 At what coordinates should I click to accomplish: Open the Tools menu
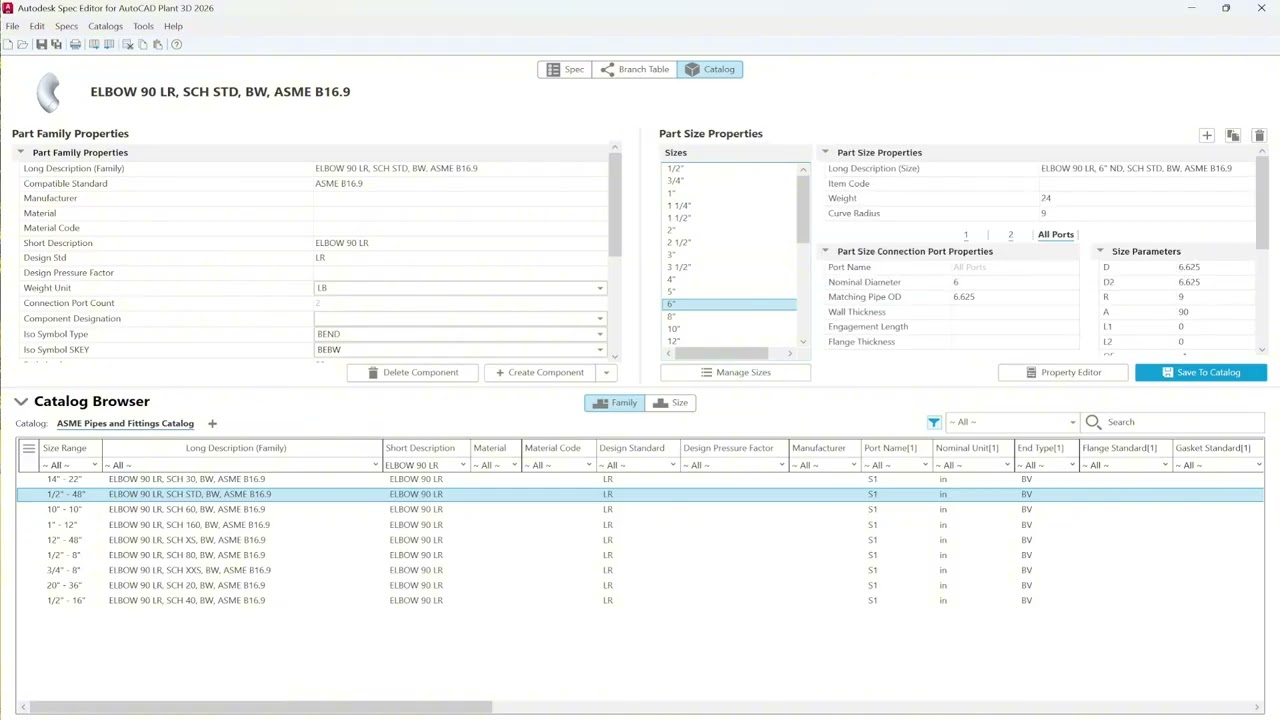143,26
